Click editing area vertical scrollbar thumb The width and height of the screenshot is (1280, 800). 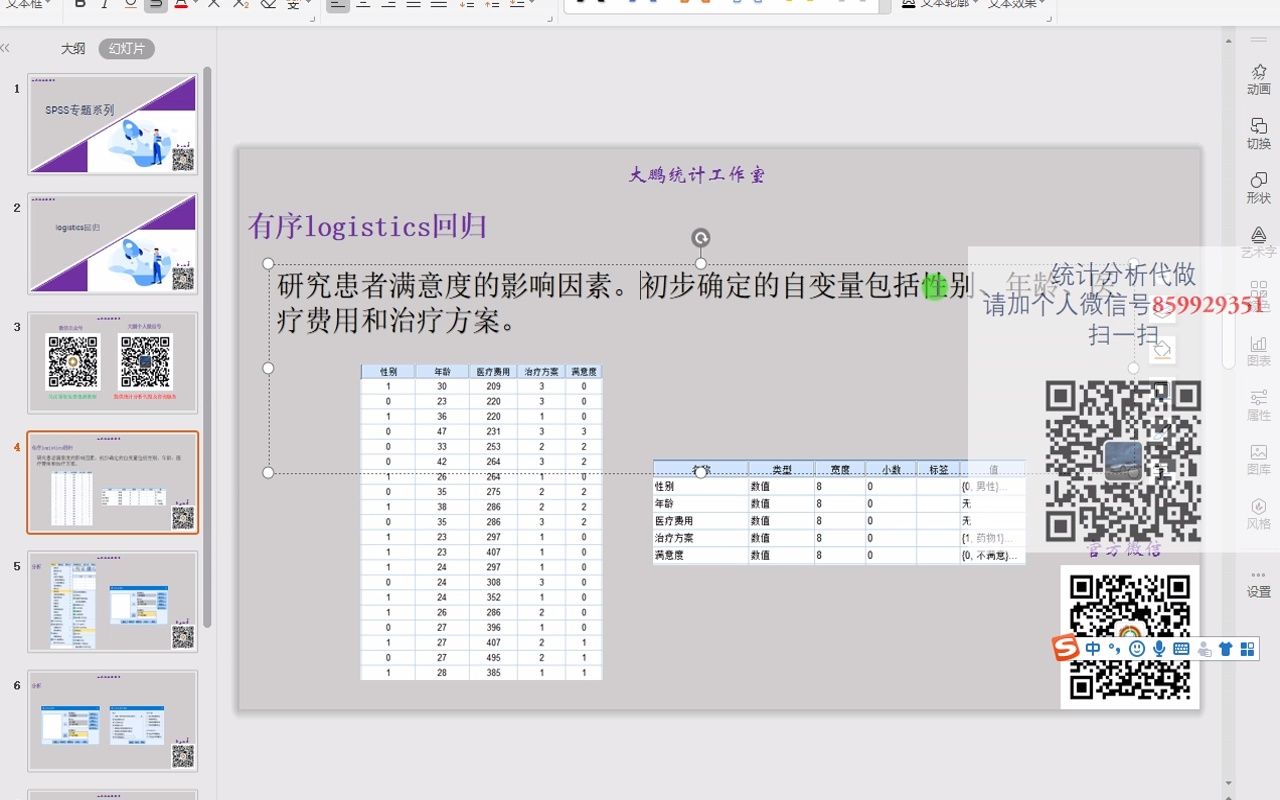click(1229, 330)
